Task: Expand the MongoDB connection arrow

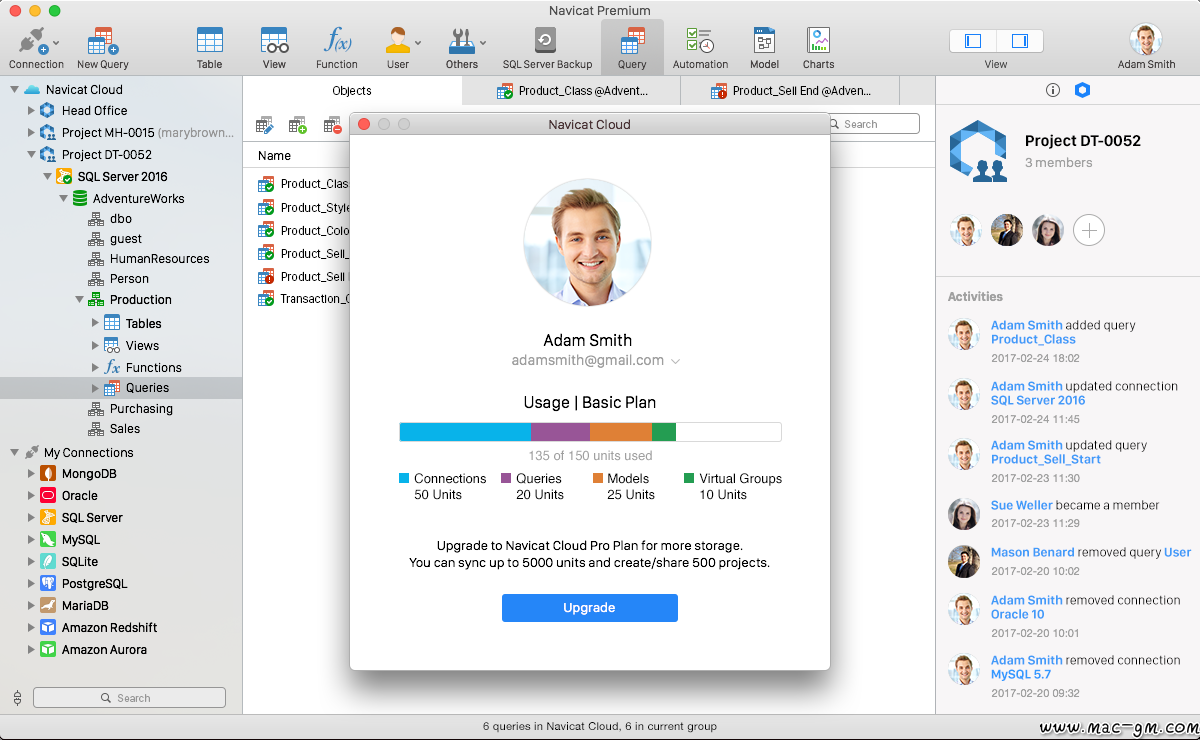Action: [31, 474]
